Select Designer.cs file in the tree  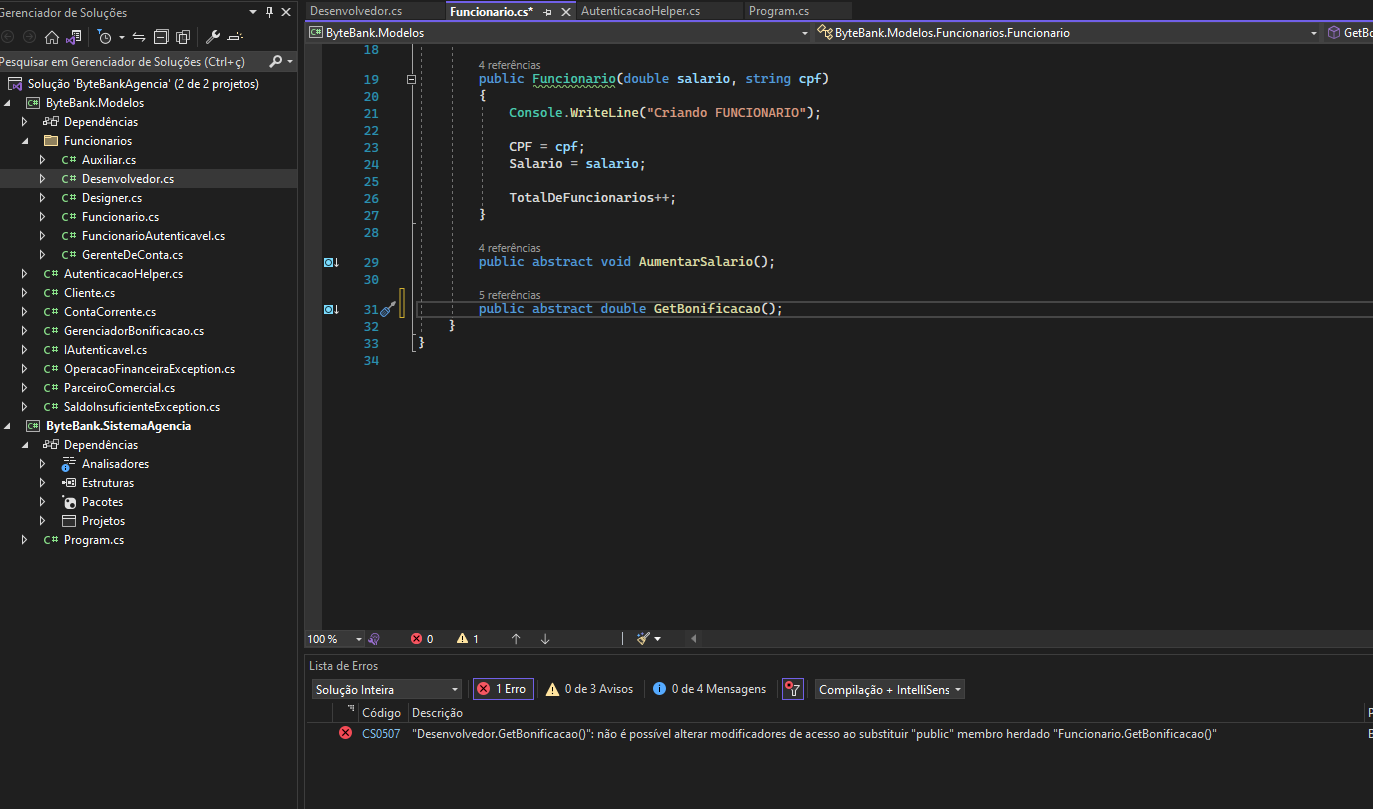click(112, 198)
